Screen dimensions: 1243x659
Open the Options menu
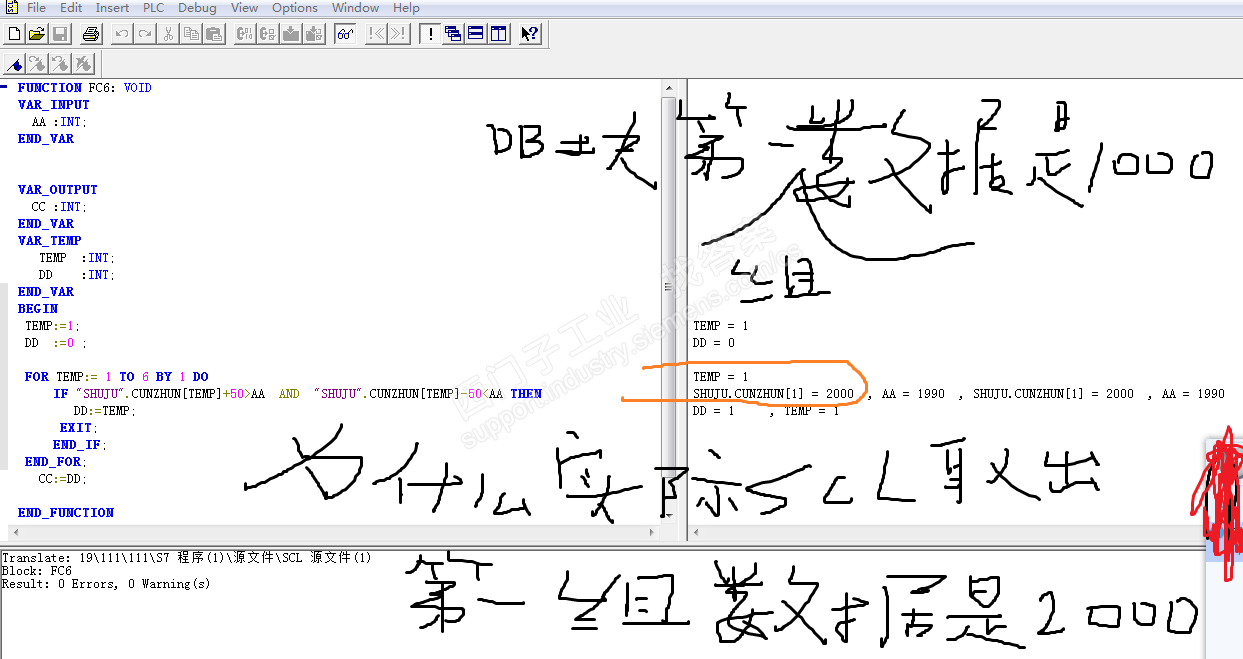click(x=295, y=8)
